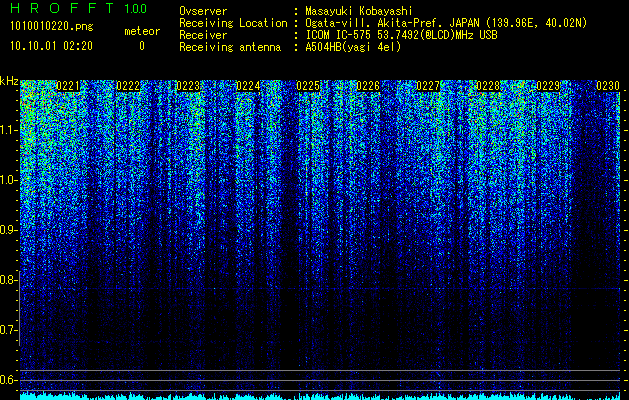Click the 0223 time marker
This screenshot has width=629, height=400.
188,86
